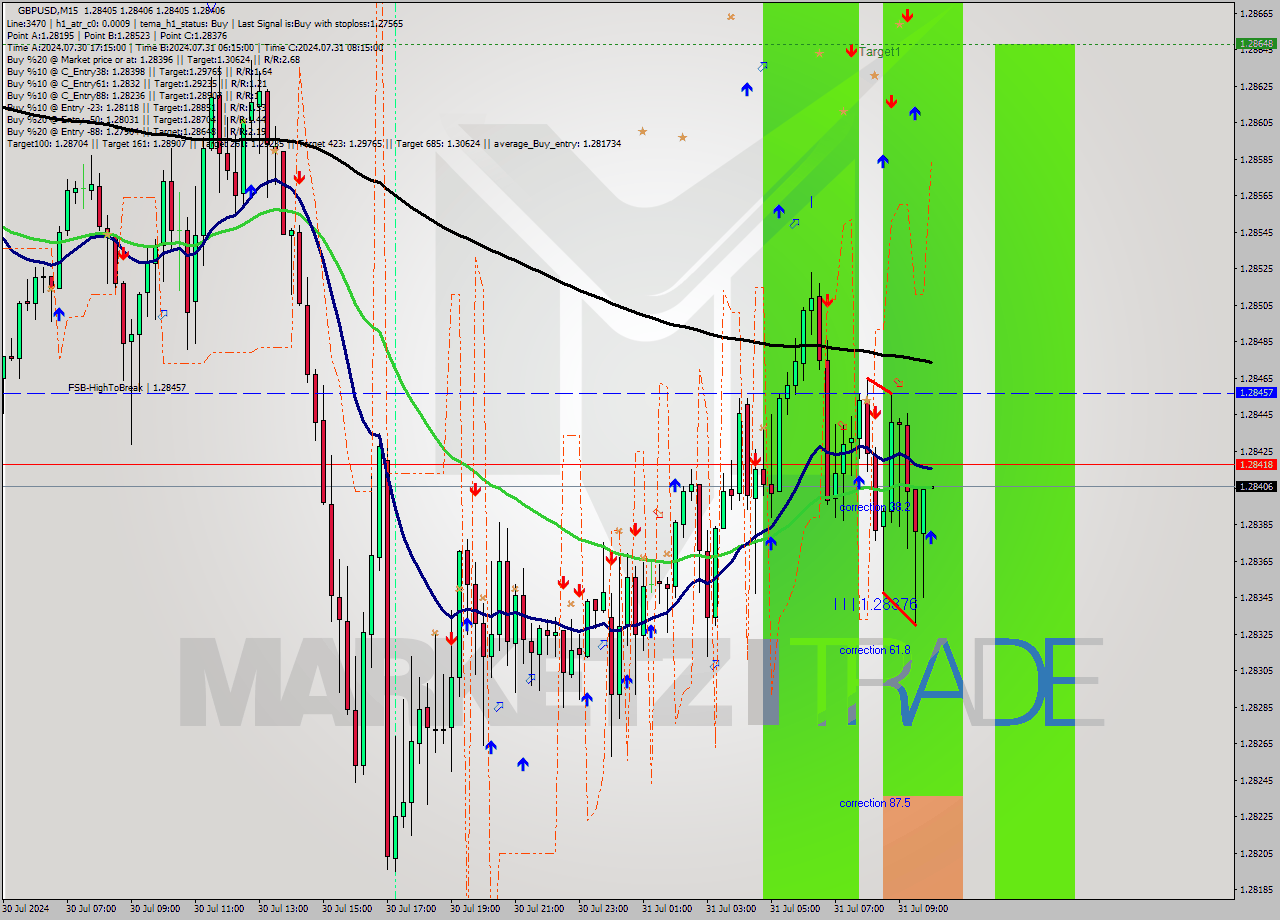Click the 'Target 423: 1.29765' text
Viewport: 1280px width, 920px height.
[x=340, y=143]
